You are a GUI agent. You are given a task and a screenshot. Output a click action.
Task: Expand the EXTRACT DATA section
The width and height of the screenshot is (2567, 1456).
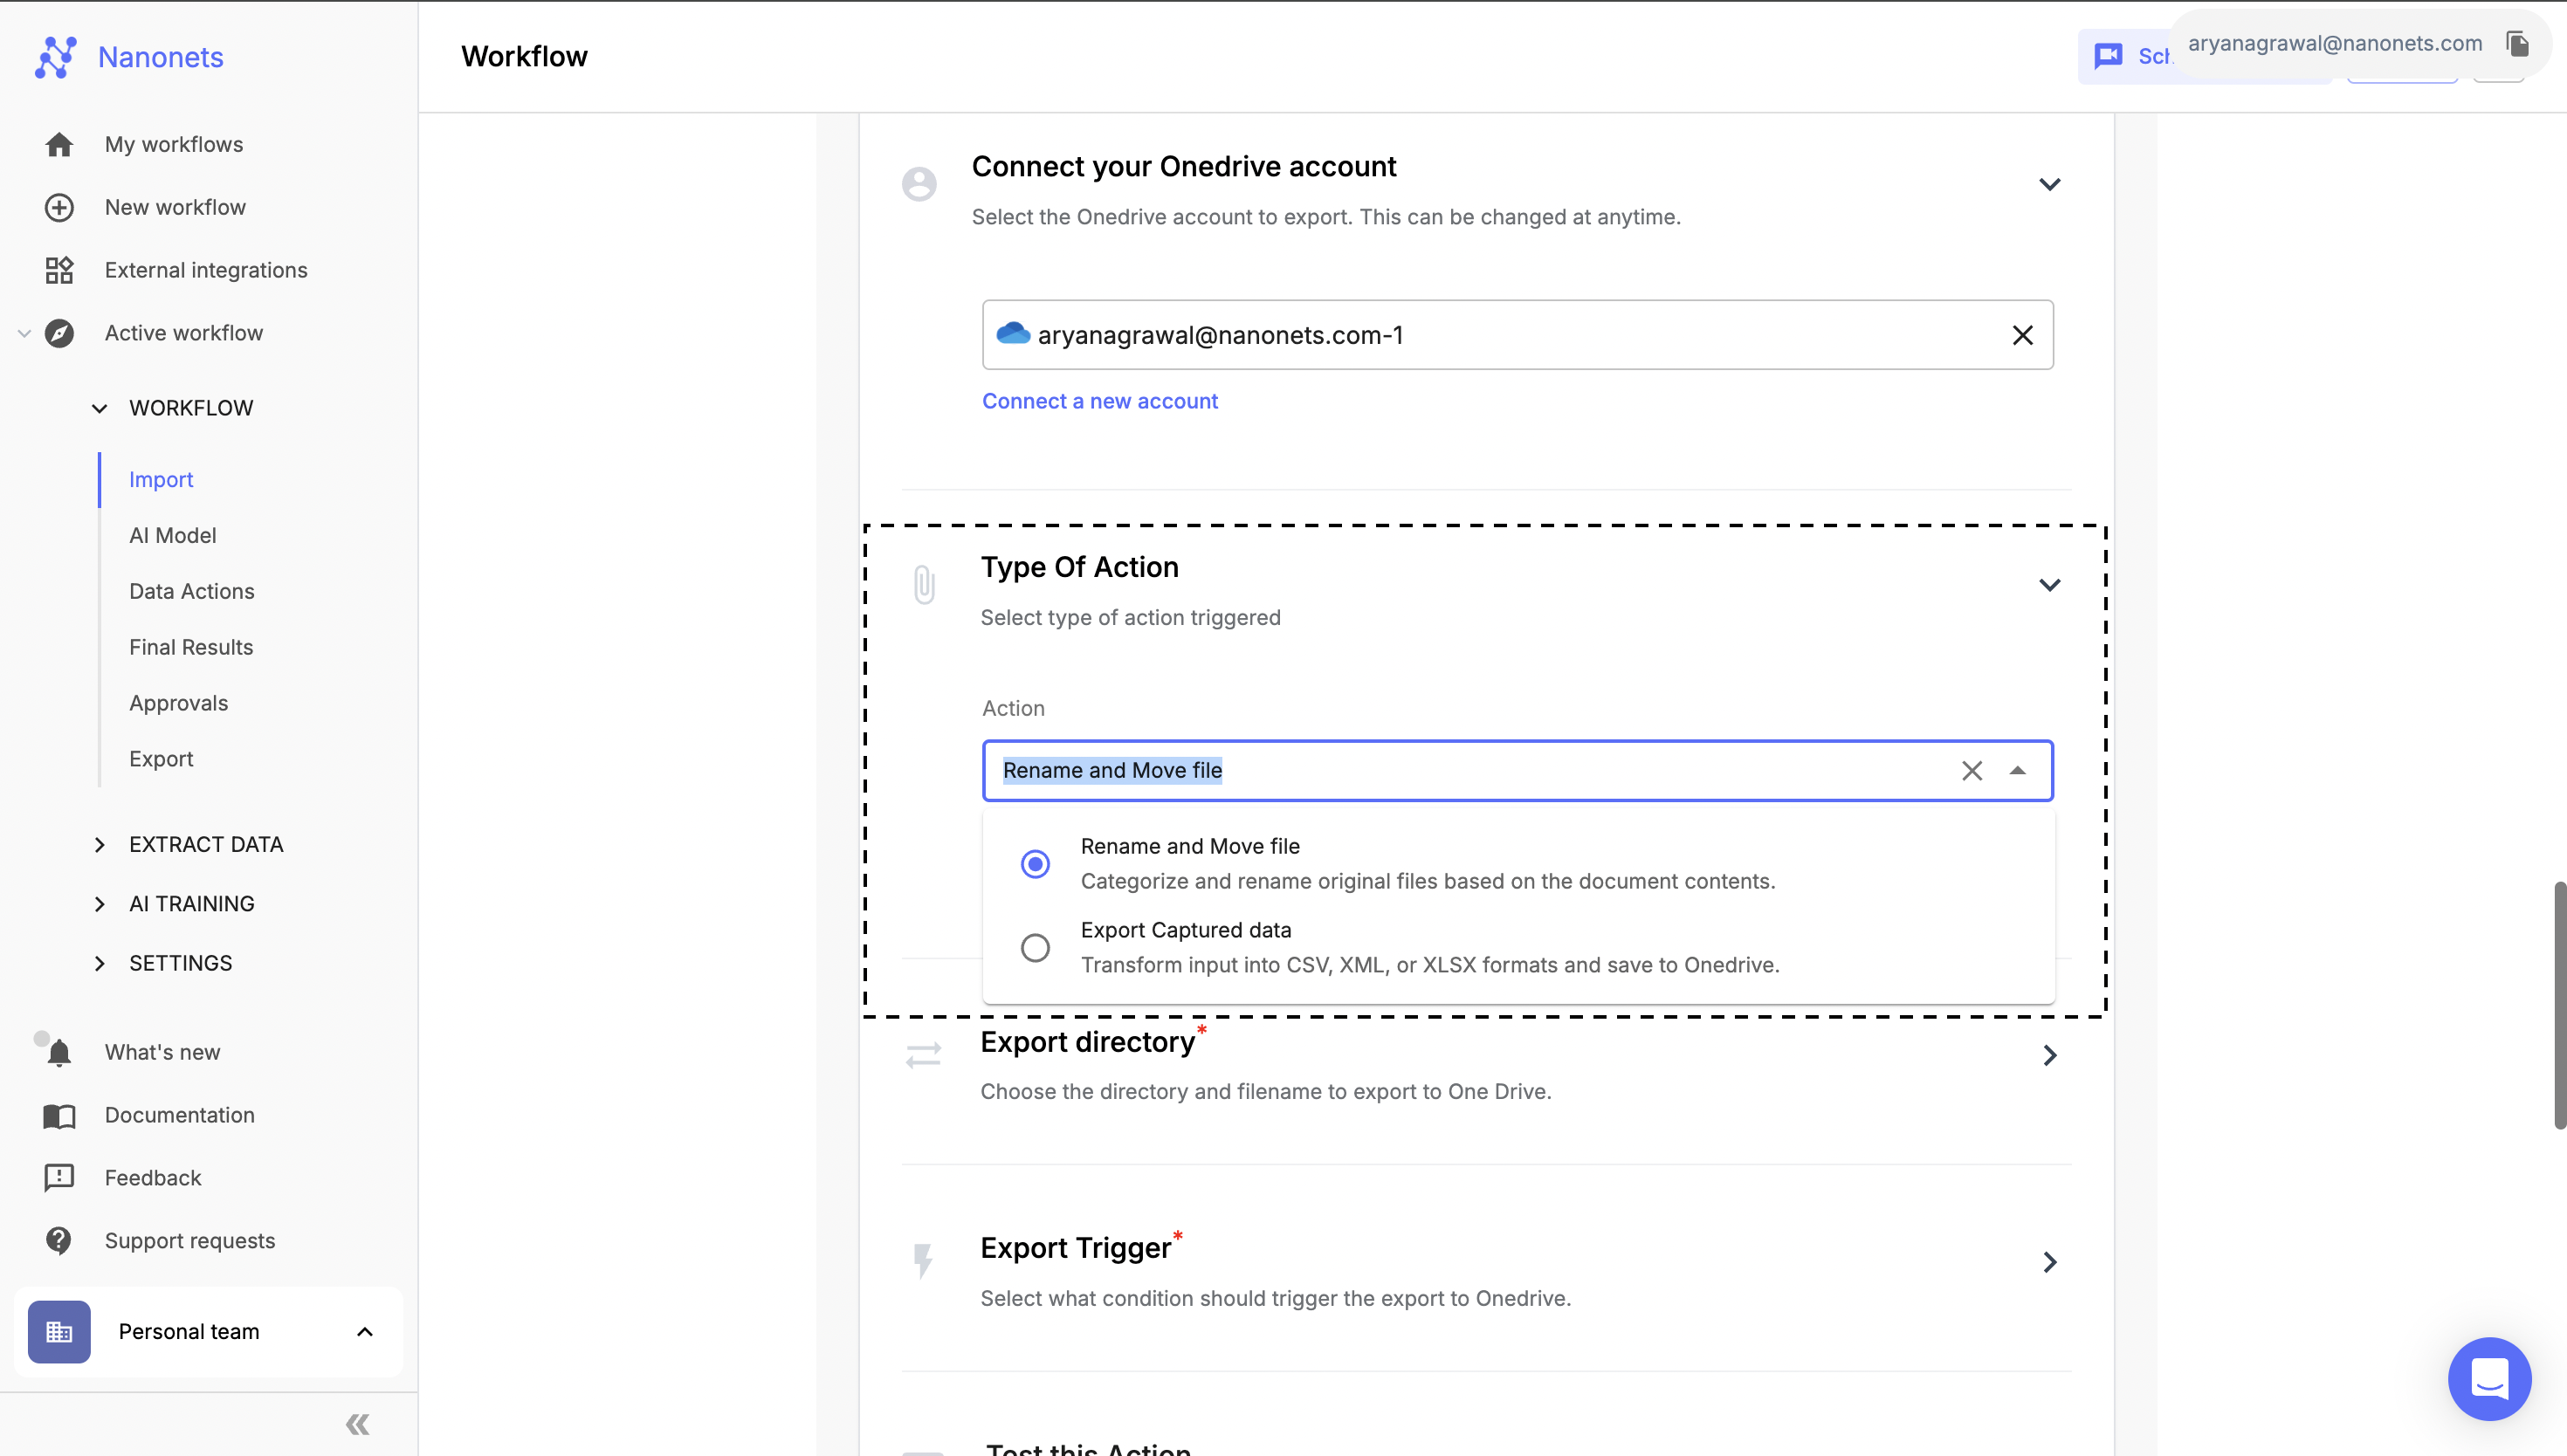click(x=99, y=845)
